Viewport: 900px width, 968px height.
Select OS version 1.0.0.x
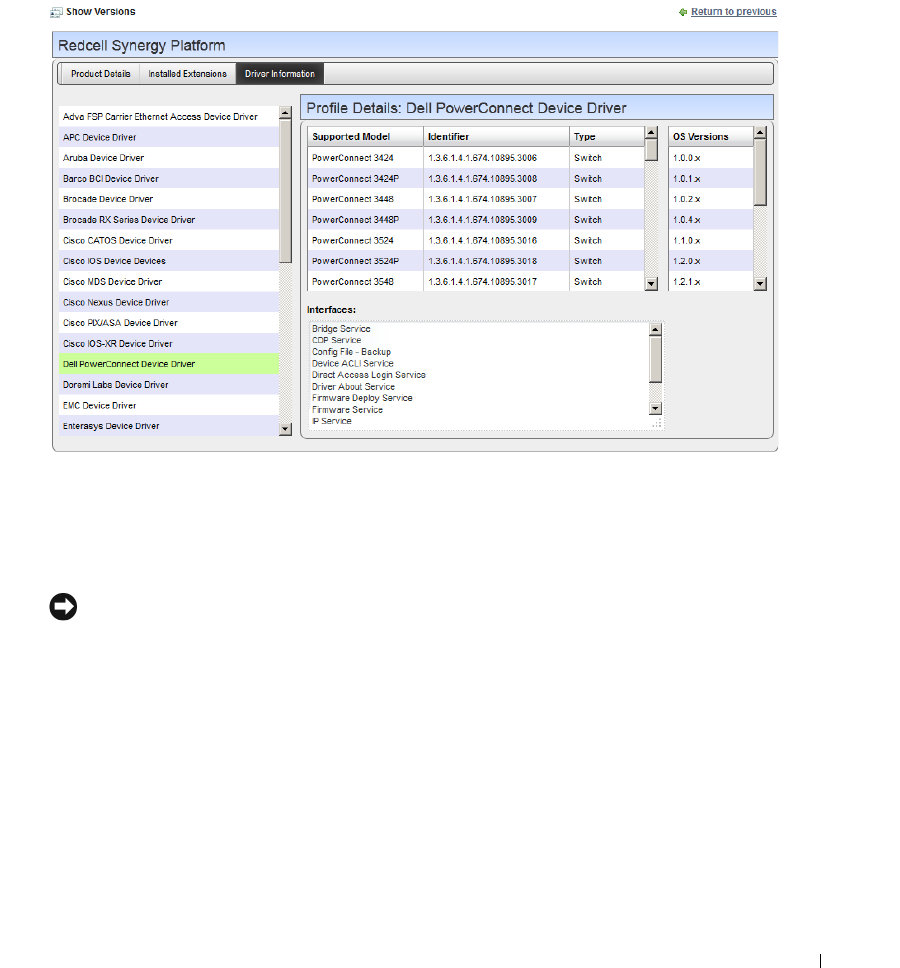coord(711,158)
